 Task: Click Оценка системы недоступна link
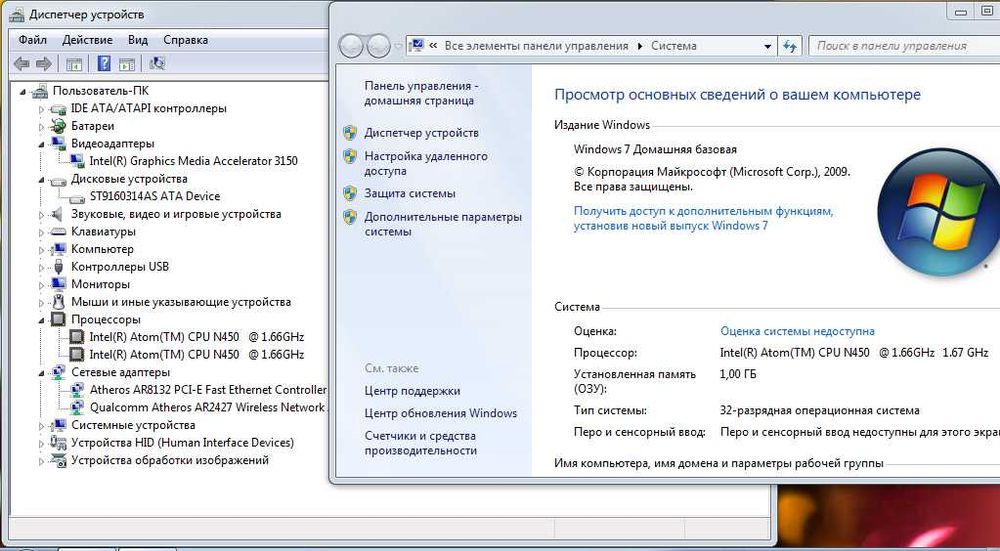(797, 331)
